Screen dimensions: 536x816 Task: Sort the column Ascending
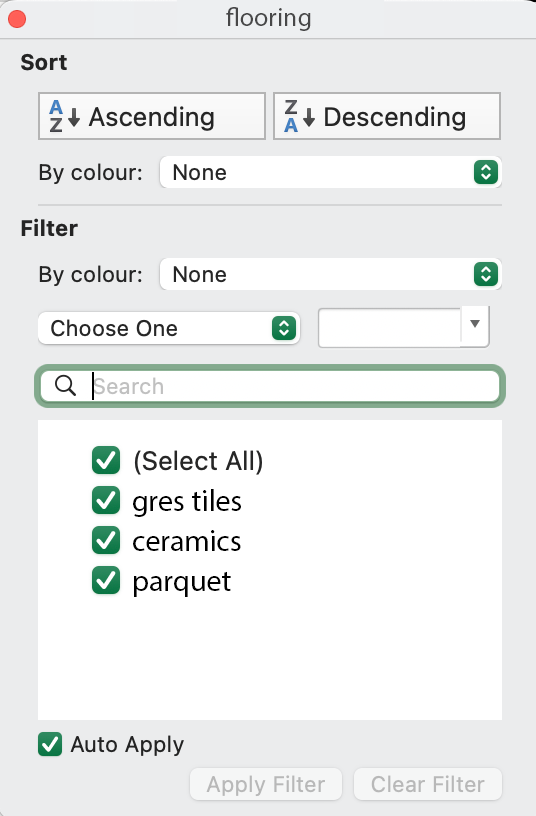click(152, 117)
